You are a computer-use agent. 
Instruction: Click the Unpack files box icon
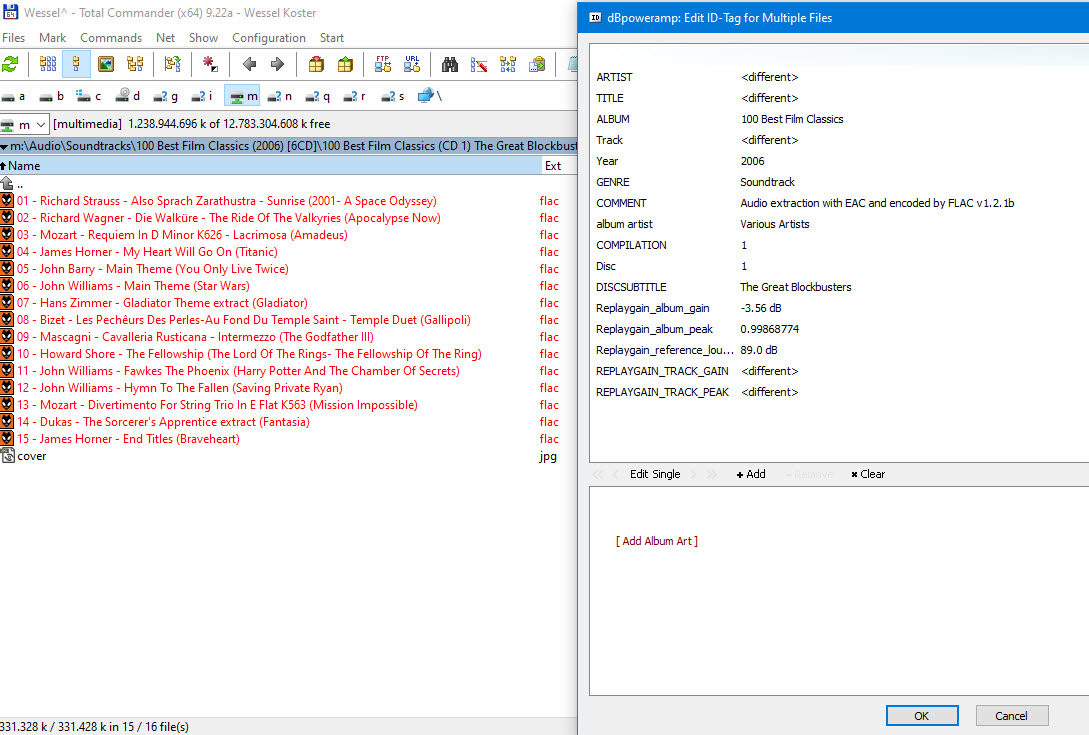[x=345, y=65]
